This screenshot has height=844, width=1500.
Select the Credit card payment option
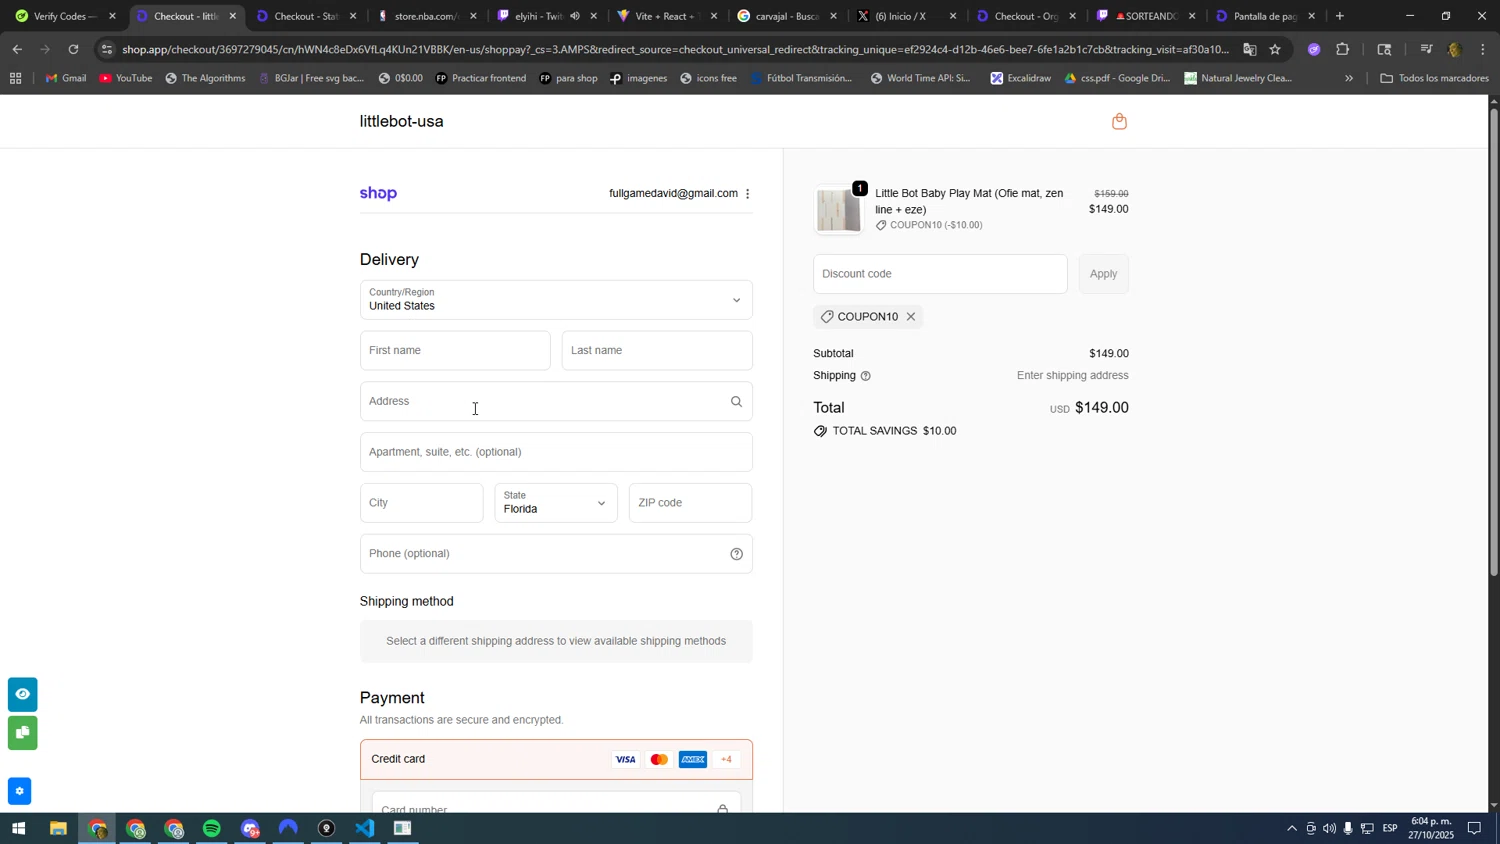tap(556, 760)
